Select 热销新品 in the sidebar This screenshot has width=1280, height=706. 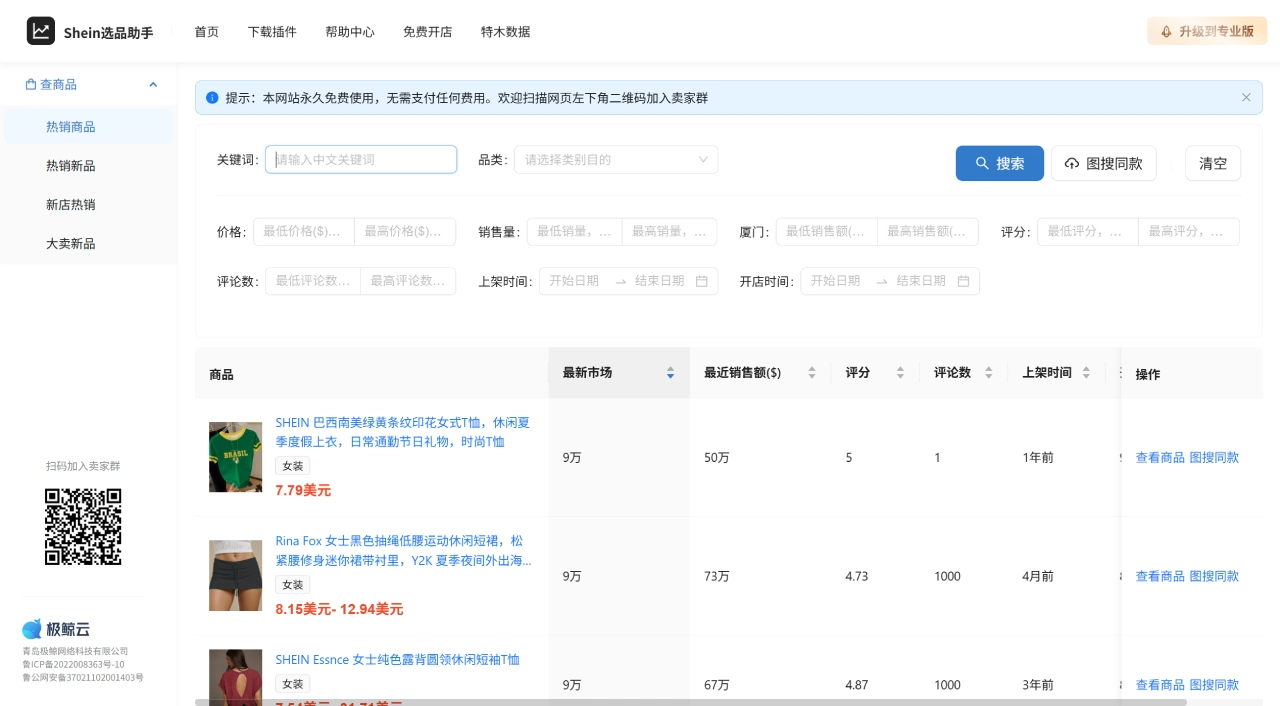click(88, 166)
